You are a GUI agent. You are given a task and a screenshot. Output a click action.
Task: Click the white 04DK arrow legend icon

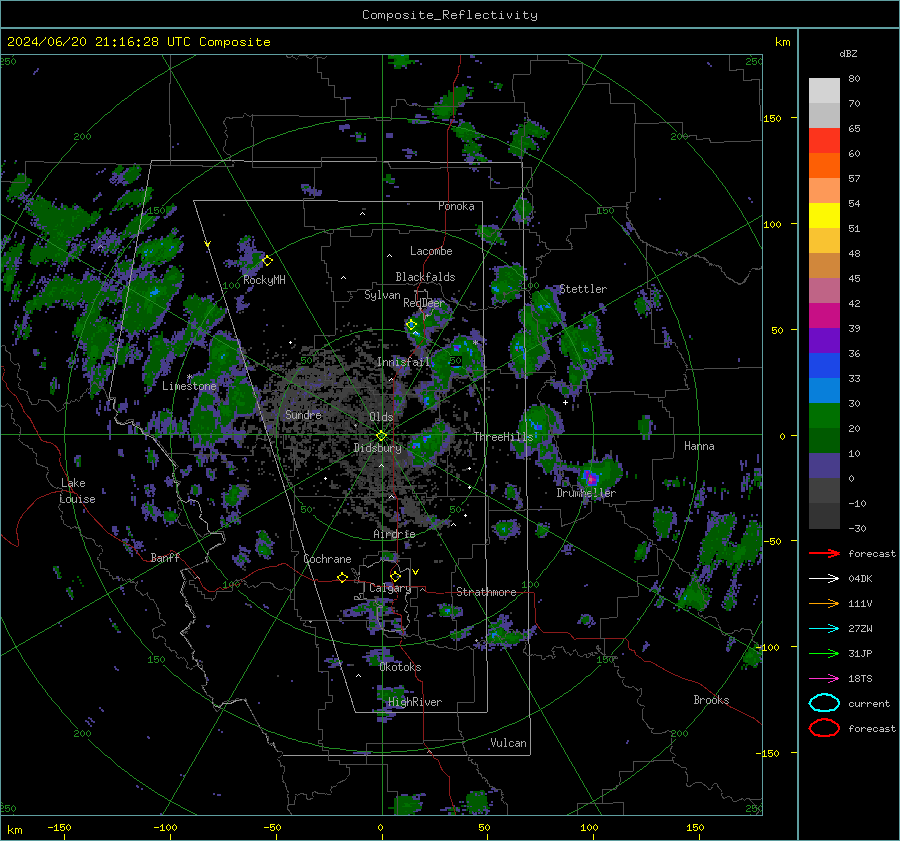pyautogui.click(x=824, y=579)
